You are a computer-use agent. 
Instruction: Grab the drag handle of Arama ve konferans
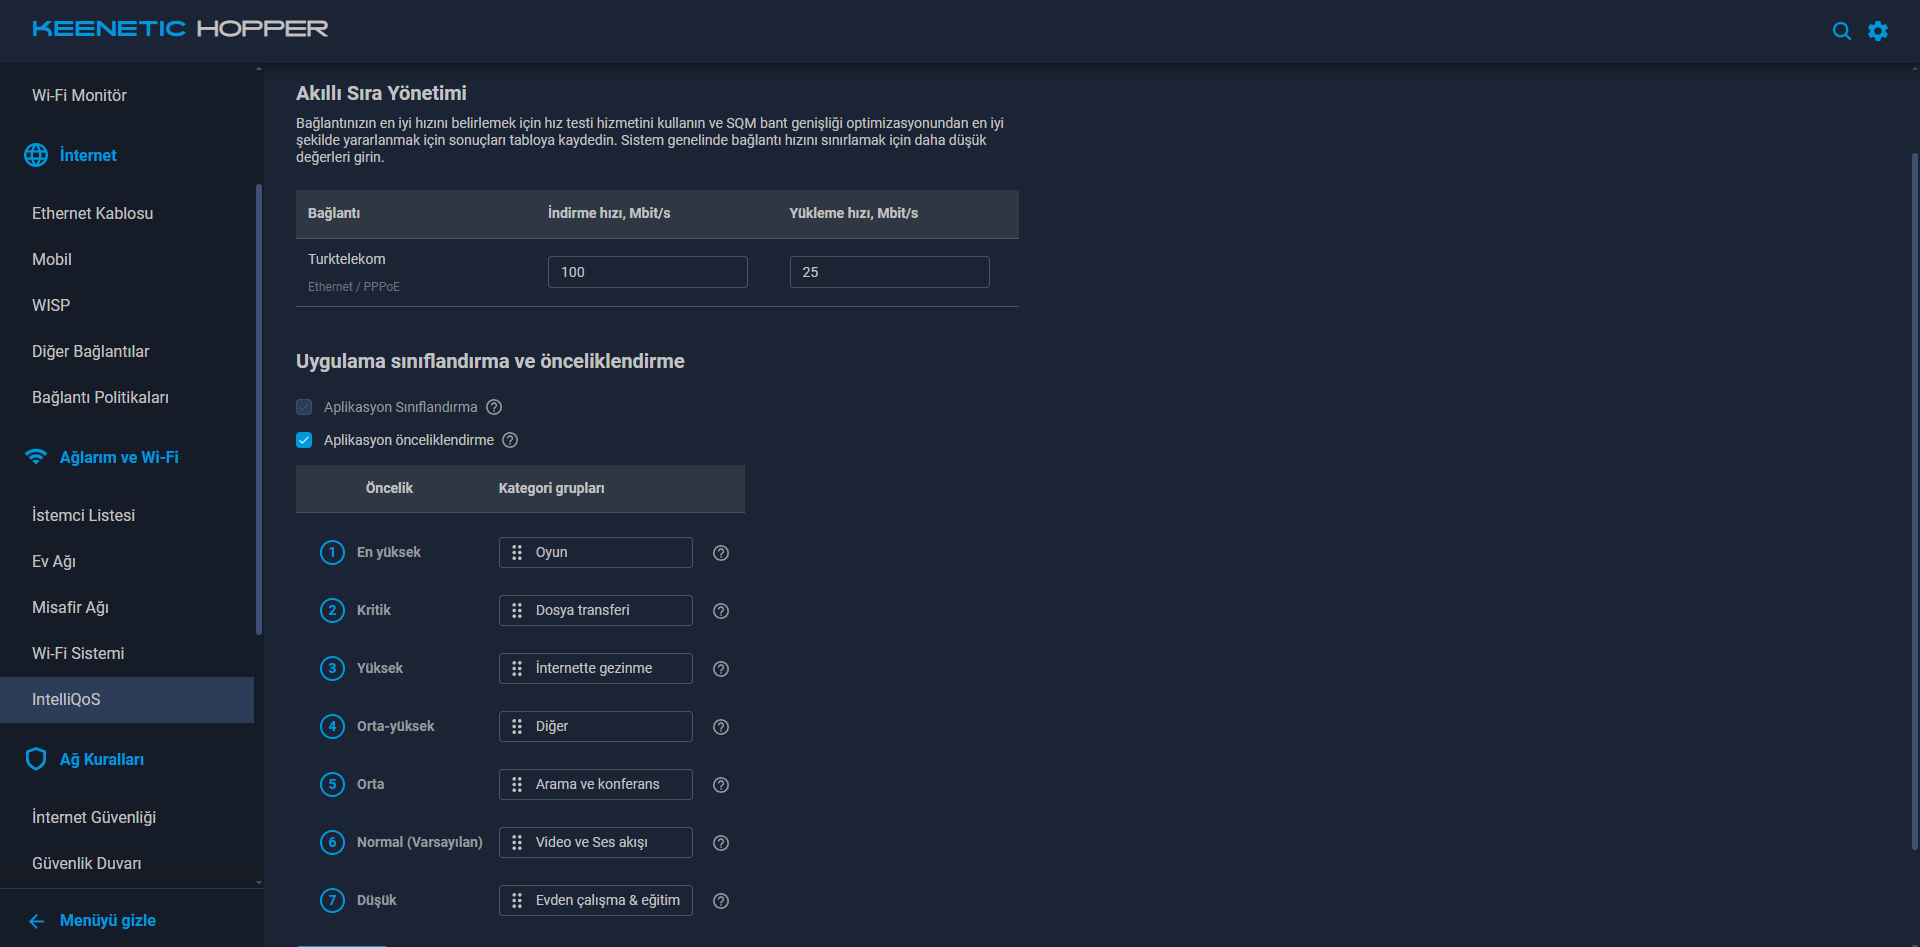coord(517,785)
